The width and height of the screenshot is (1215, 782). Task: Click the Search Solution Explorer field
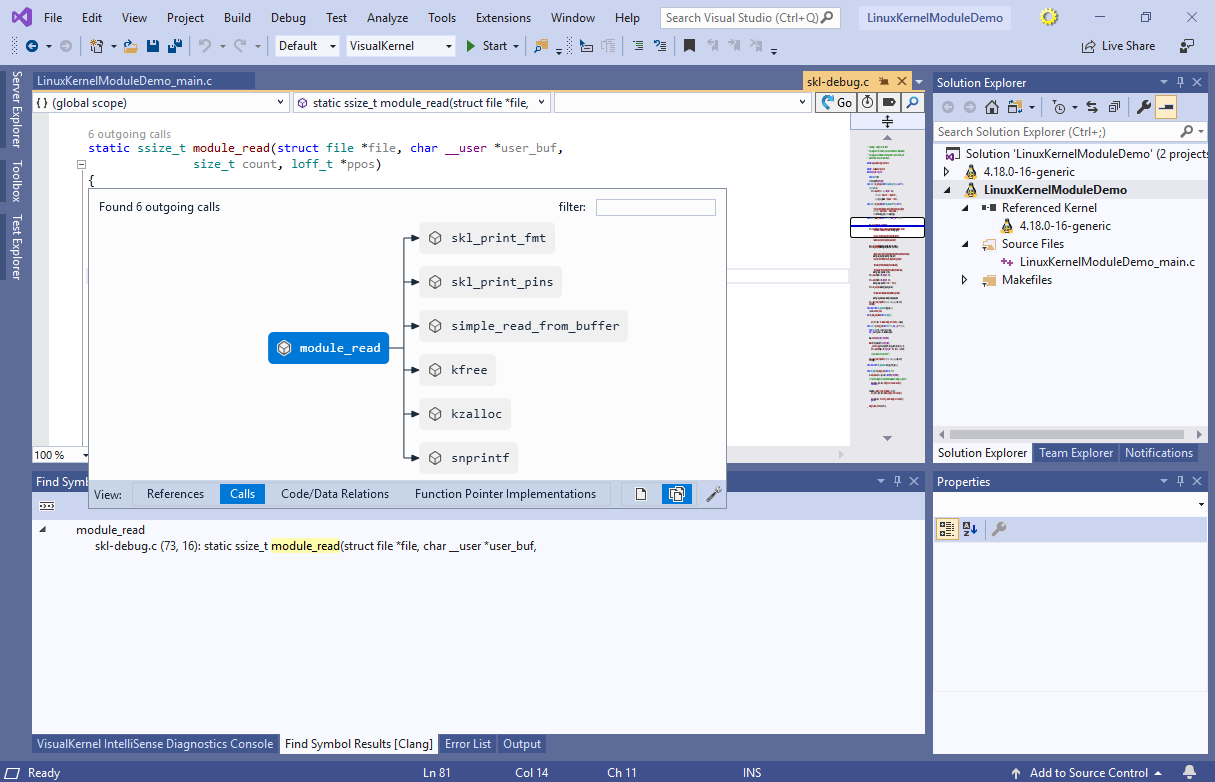[1070, 131]
